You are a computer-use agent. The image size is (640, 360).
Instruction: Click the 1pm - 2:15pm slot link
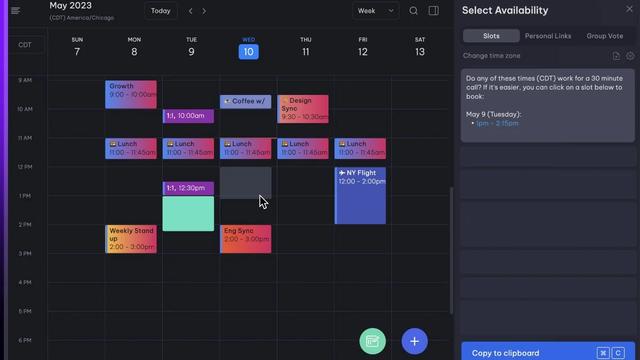(497, 123)
